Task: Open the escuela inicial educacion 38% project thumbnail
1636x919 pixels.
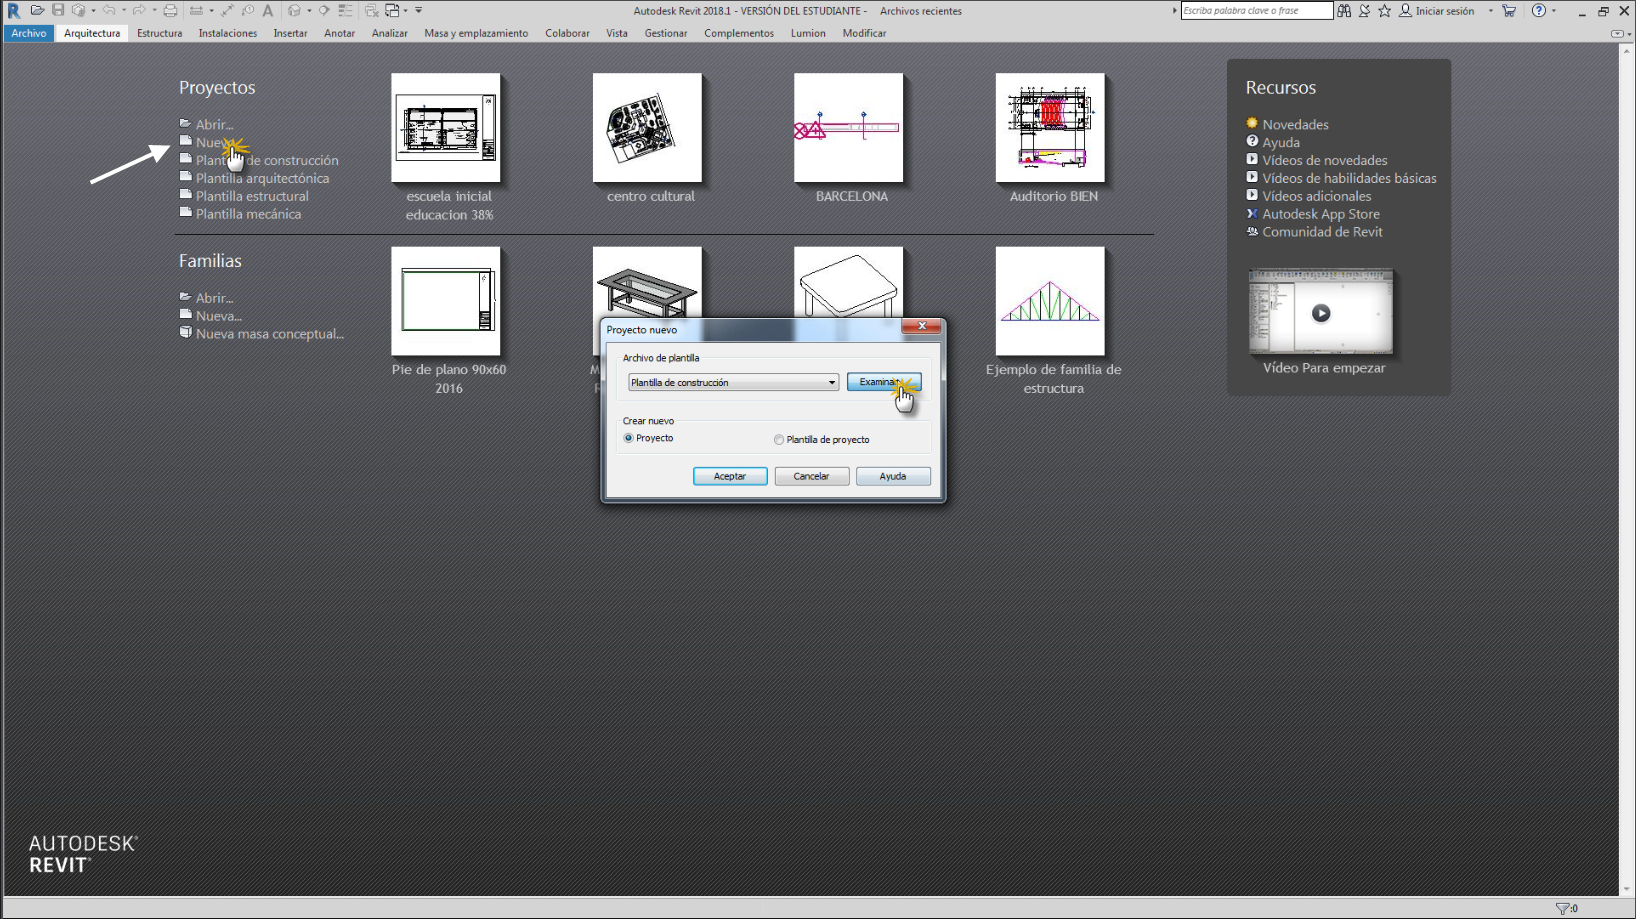Action: click(x=446, y=128)
